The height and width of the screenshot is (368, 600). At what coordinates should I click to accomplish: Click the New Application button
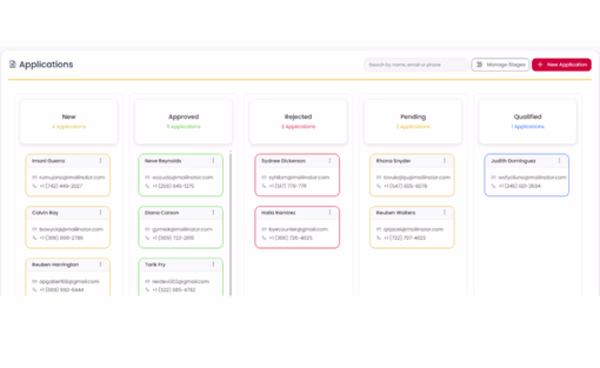coord(561,65)
